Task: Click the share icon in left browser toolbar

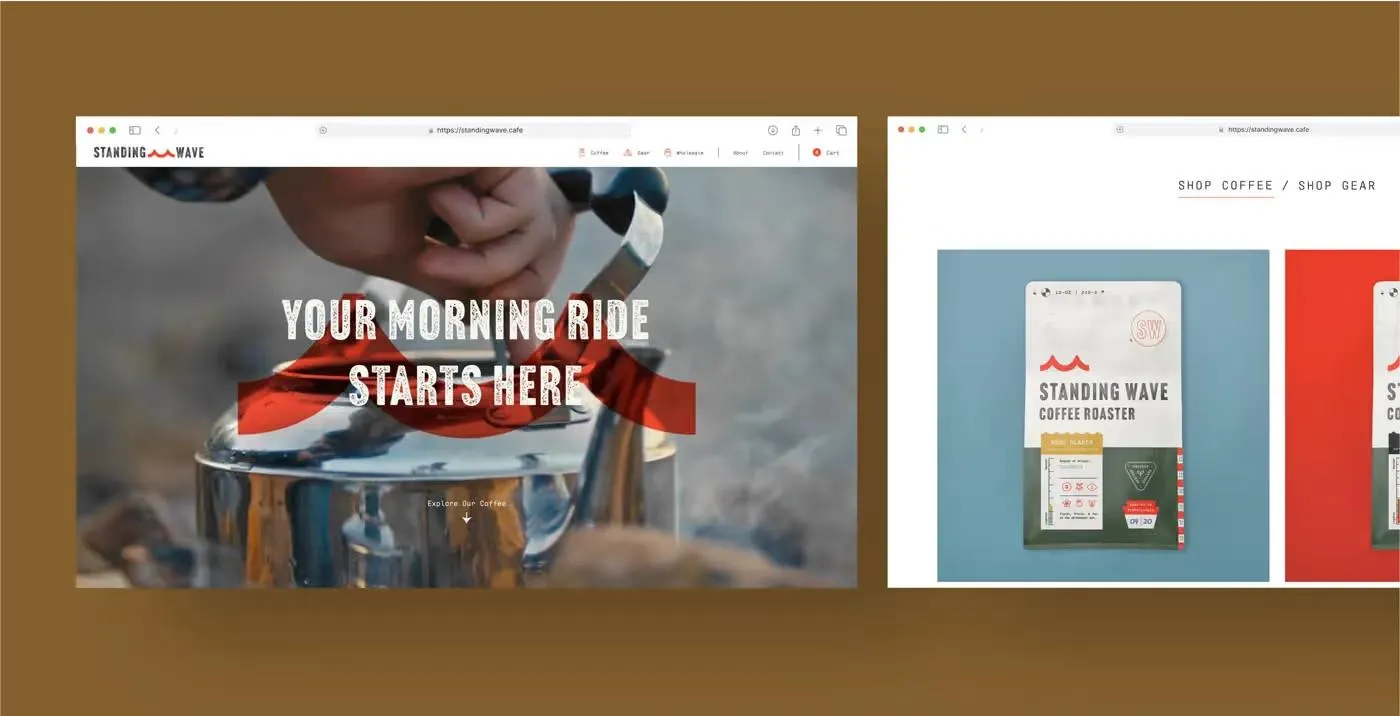Action: click(796, 130)
